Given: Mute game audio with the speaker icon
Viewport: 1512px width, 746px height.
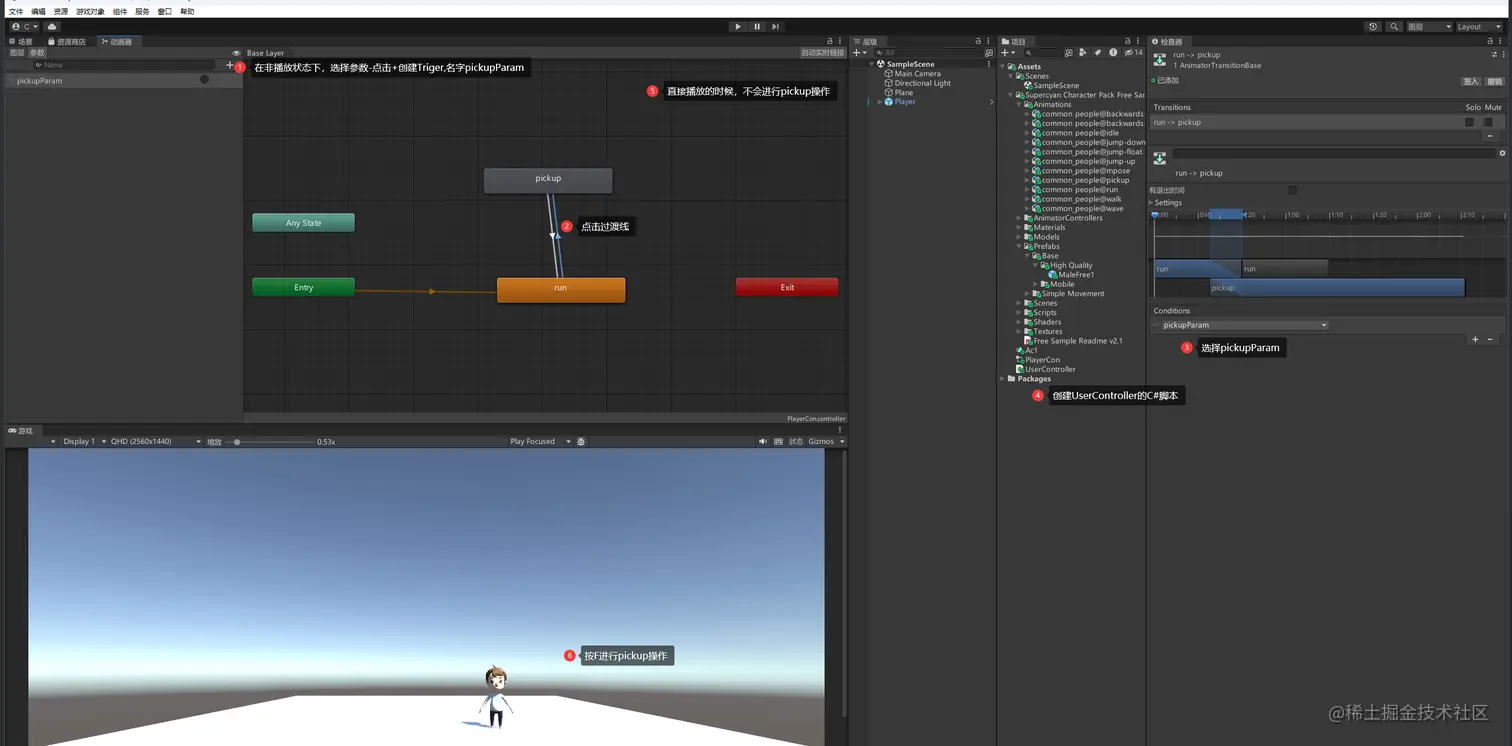Looking at the screenshot, I should tap(763, 441).
